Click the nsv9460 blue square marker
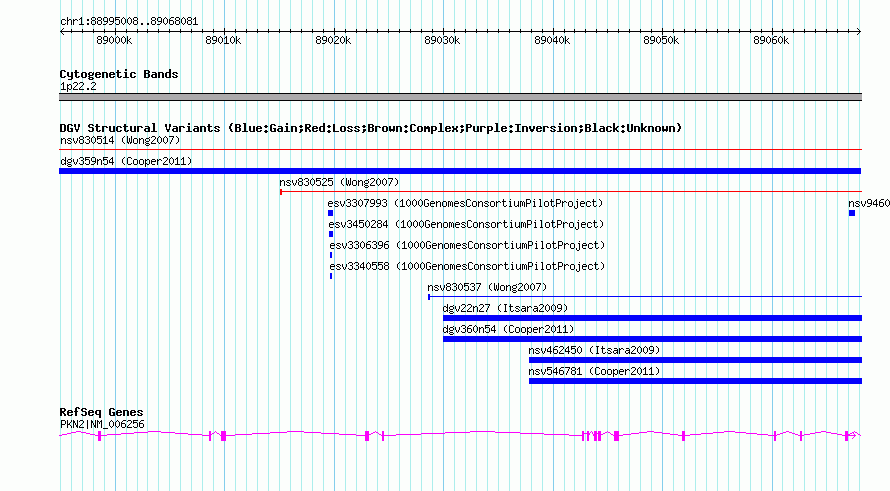Viewport: 890px width, 491px height. 852,213
